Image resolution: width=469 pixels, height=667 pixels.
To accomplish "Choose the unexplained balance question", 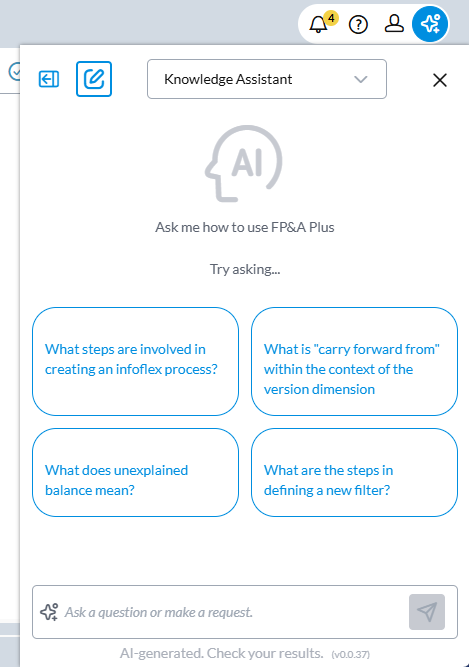I will pos(135,472).
